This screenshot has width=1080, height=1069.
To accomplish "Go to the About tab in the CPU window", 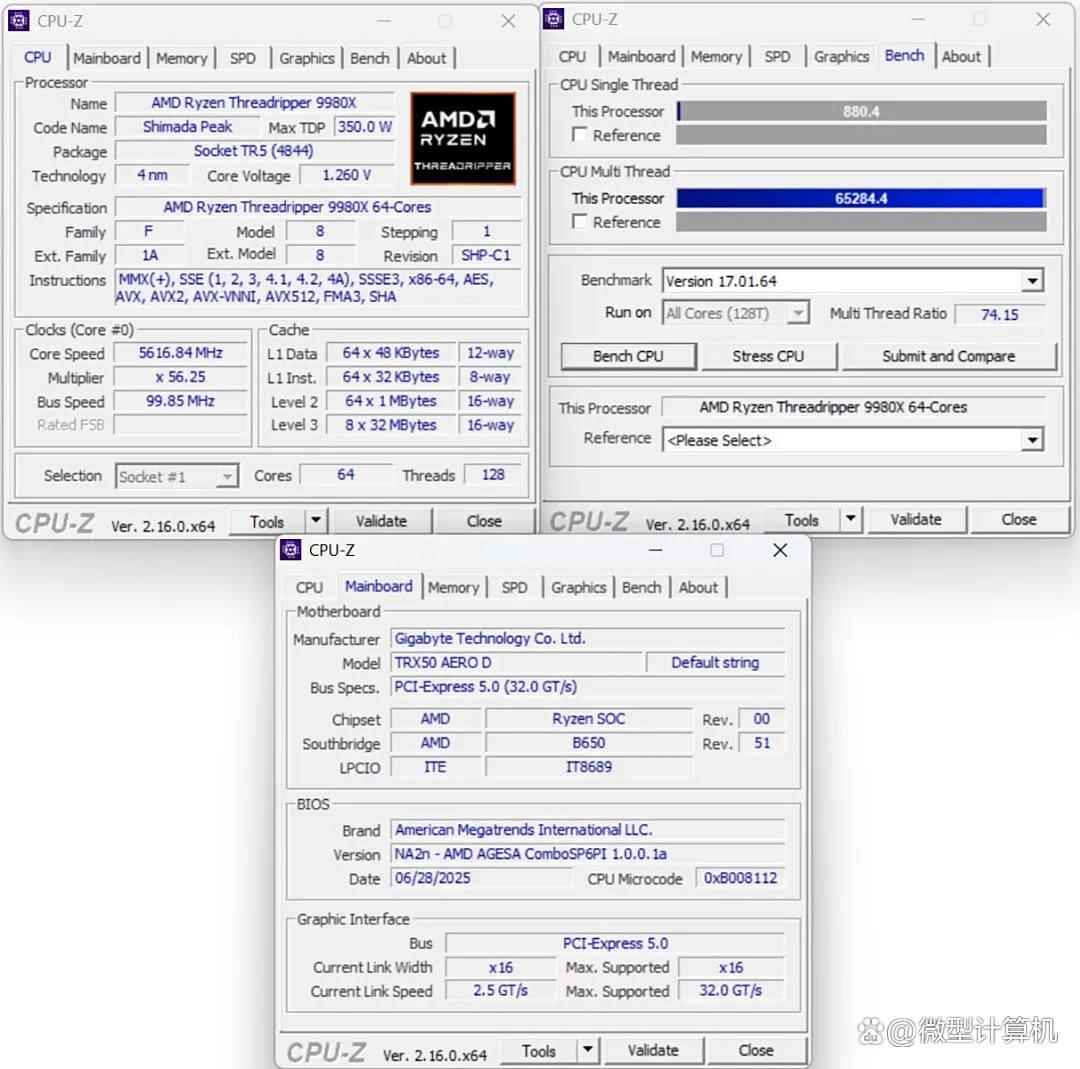I will [x=426, y=58].
